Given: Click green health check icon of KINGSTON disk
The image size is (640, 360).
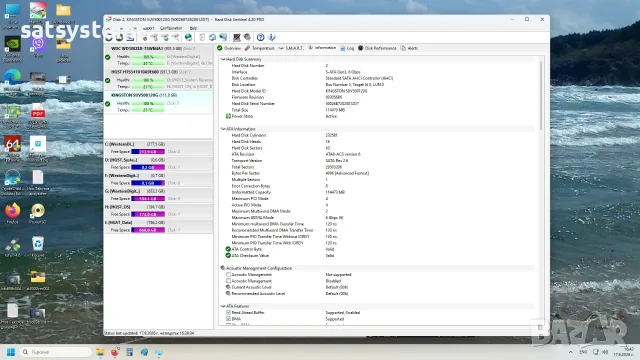Looking at the screenshot, I should tap(108, 104).
